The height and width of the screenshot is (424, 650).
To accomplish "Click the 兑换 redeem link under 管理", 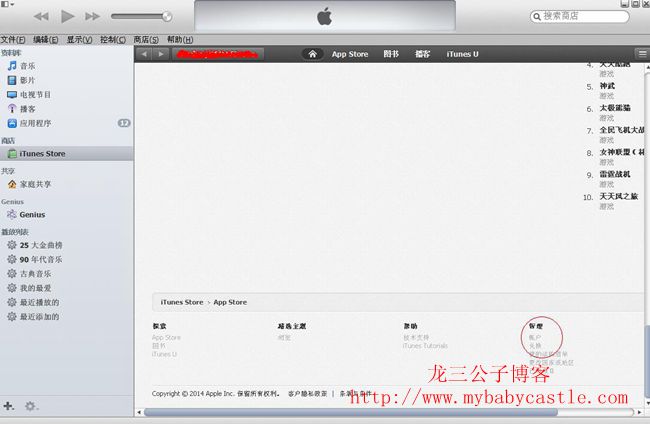I will (535, 346).
